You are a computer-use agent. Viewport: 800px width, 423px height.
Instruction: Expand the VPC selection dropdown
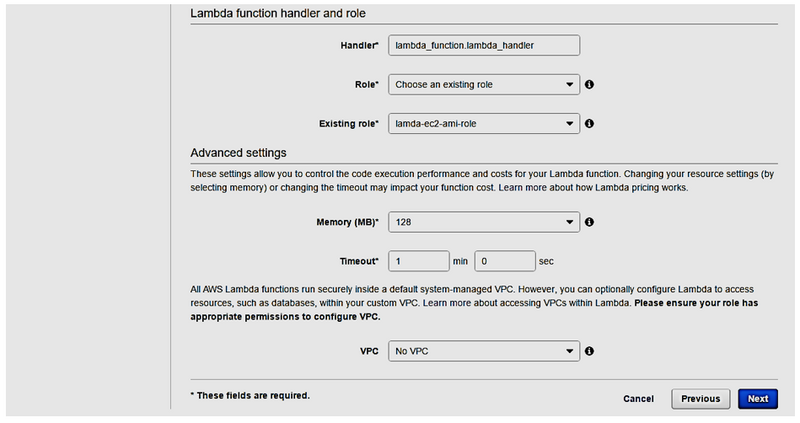(484, 351)
